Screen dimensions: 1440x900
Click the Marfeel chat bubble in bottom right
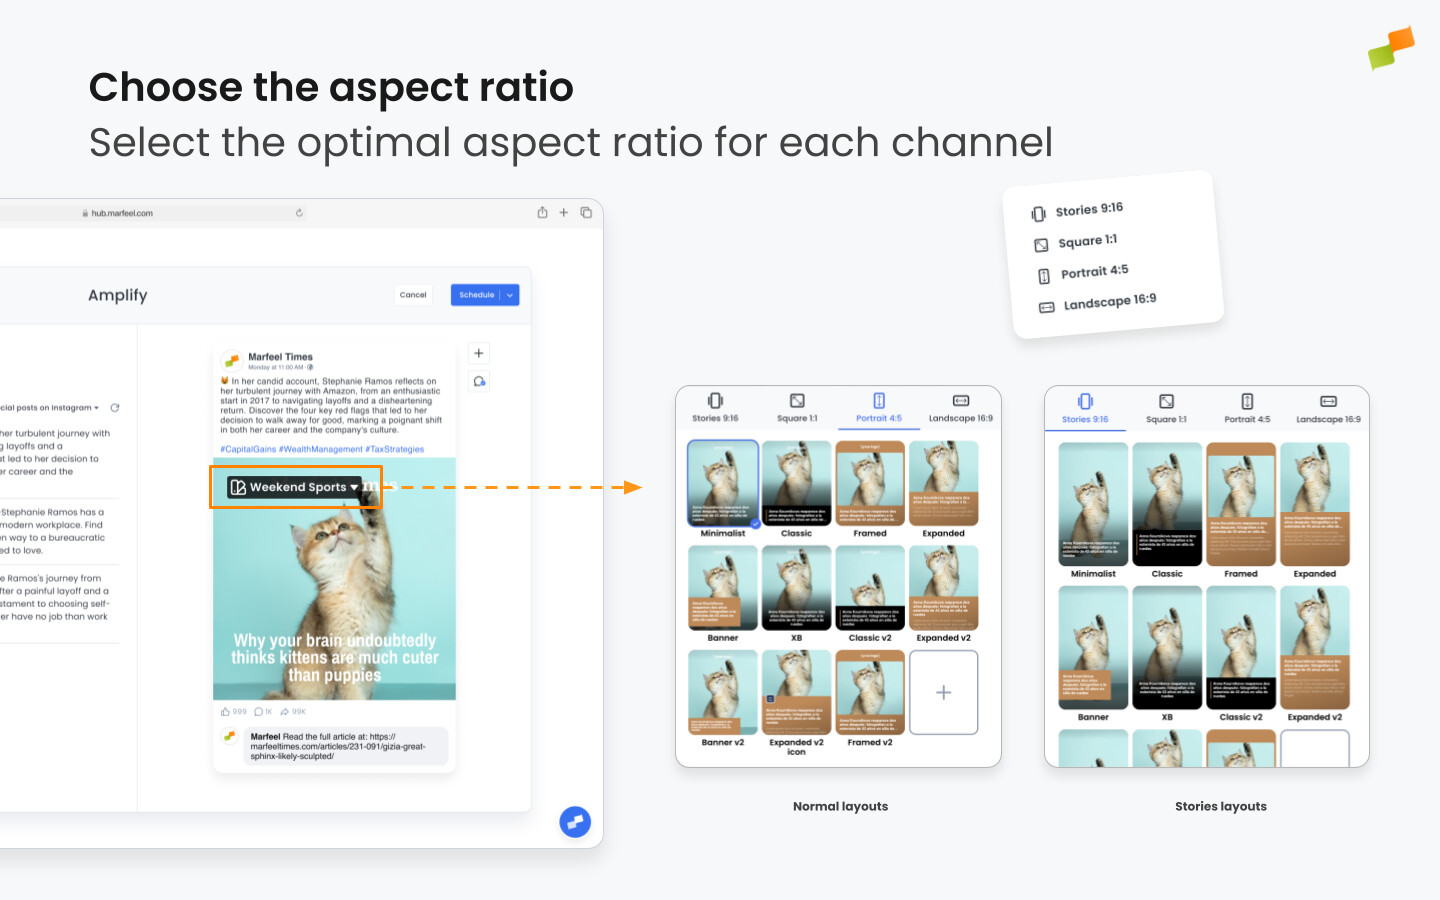(x=575, y=822)
